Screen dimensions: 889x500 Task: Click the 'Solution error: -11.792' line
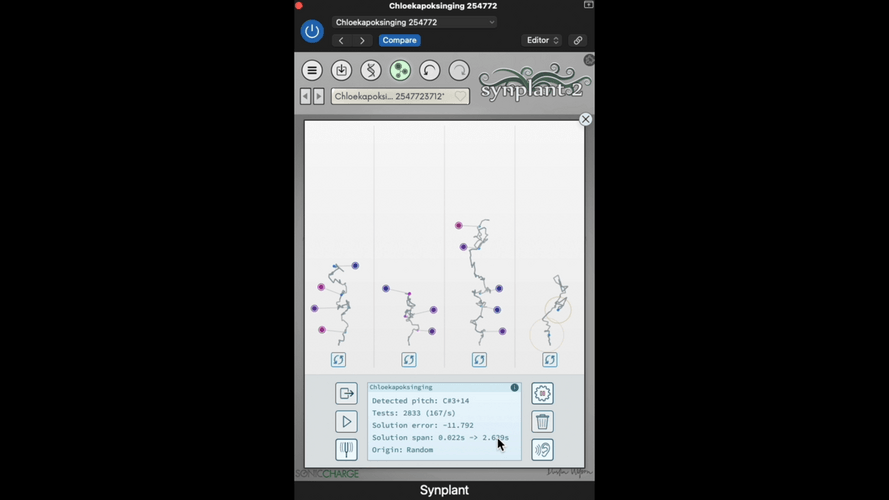pos(423,425)
